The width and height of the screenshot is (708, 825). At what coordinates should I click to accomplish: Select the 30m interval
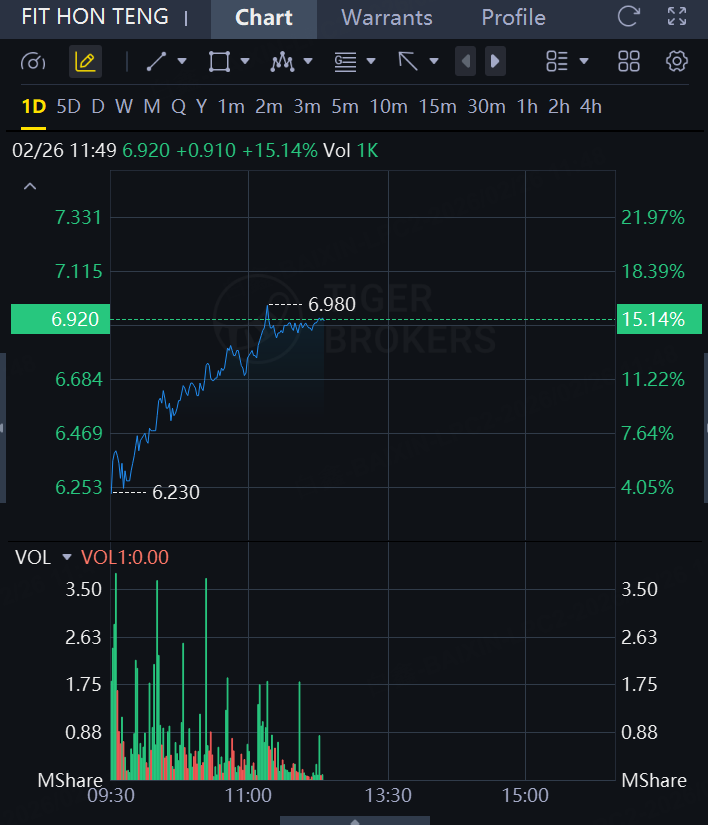tap(487, 107)
